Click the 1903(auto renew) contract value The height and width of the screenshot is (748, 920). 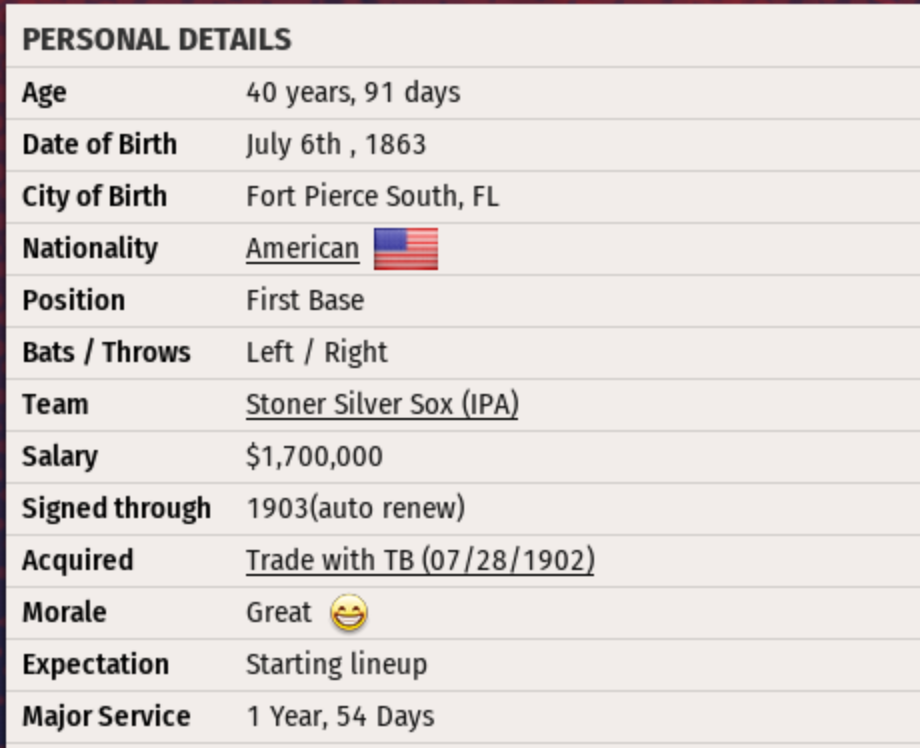point(355,509)
